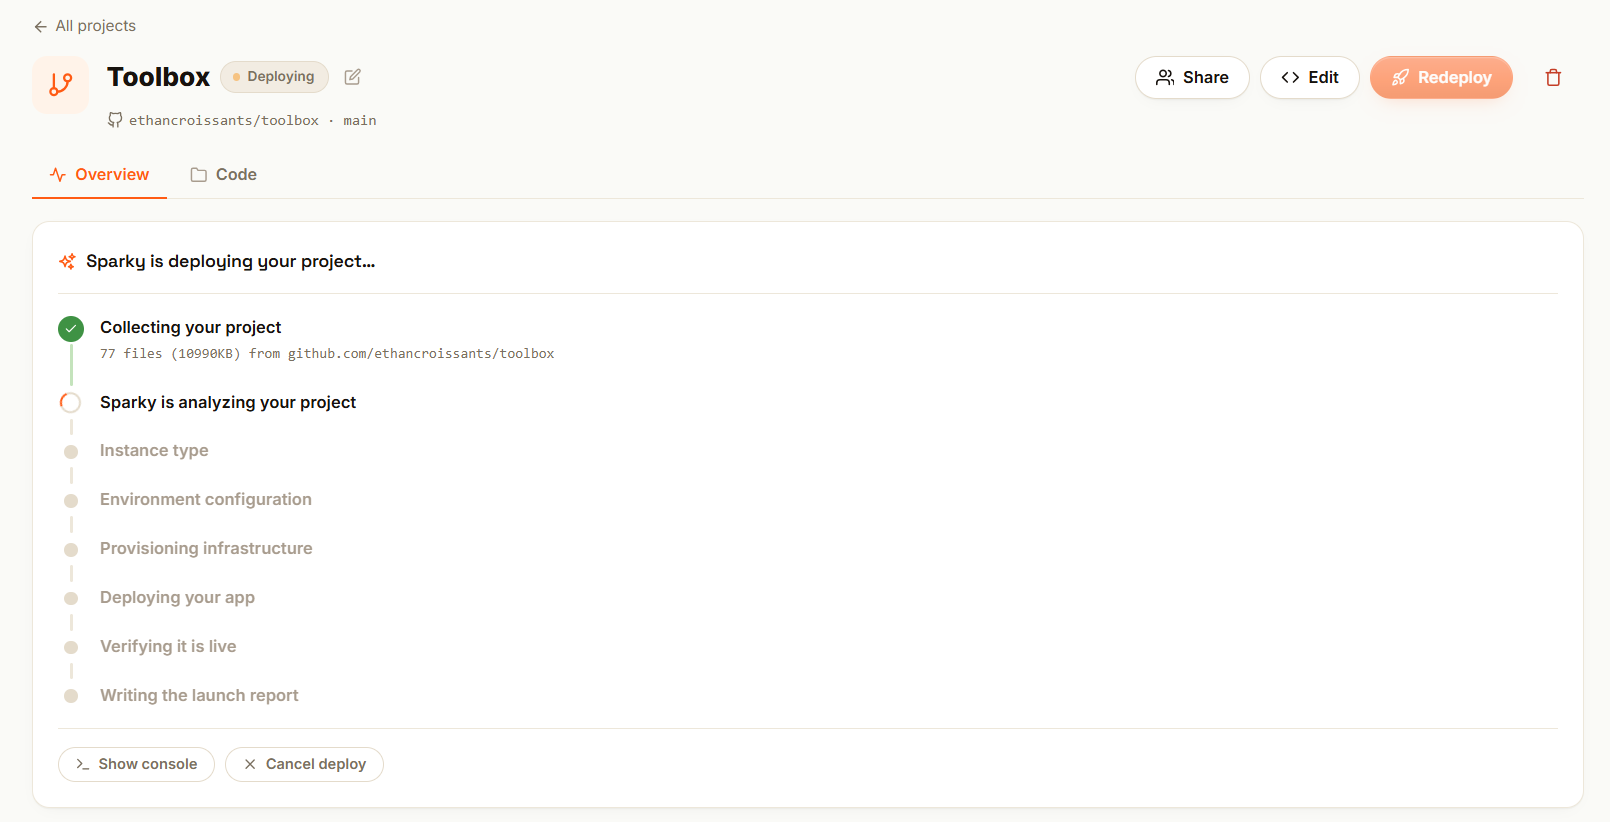This screenshot has width=1610, height=822.
Task: Click the pending dot beside Deploying your app
Action: 71,599
